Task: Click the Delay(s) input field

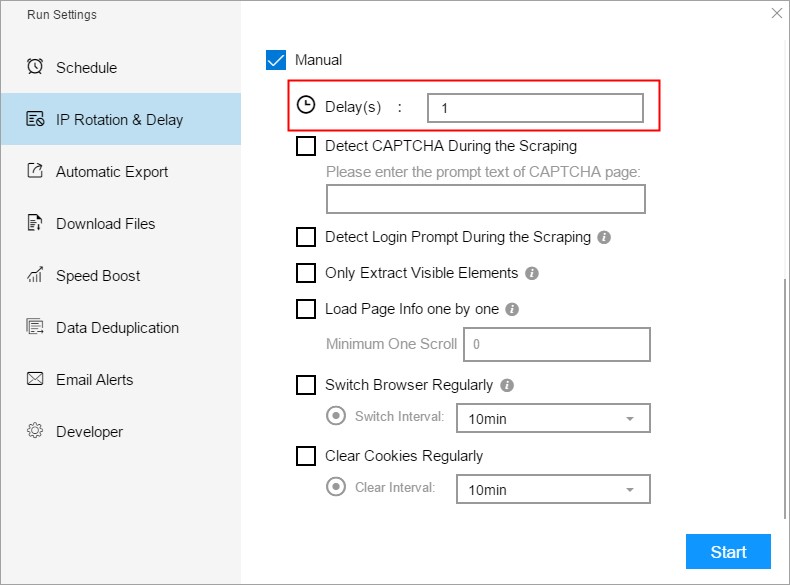Action: tap(534, 107)
